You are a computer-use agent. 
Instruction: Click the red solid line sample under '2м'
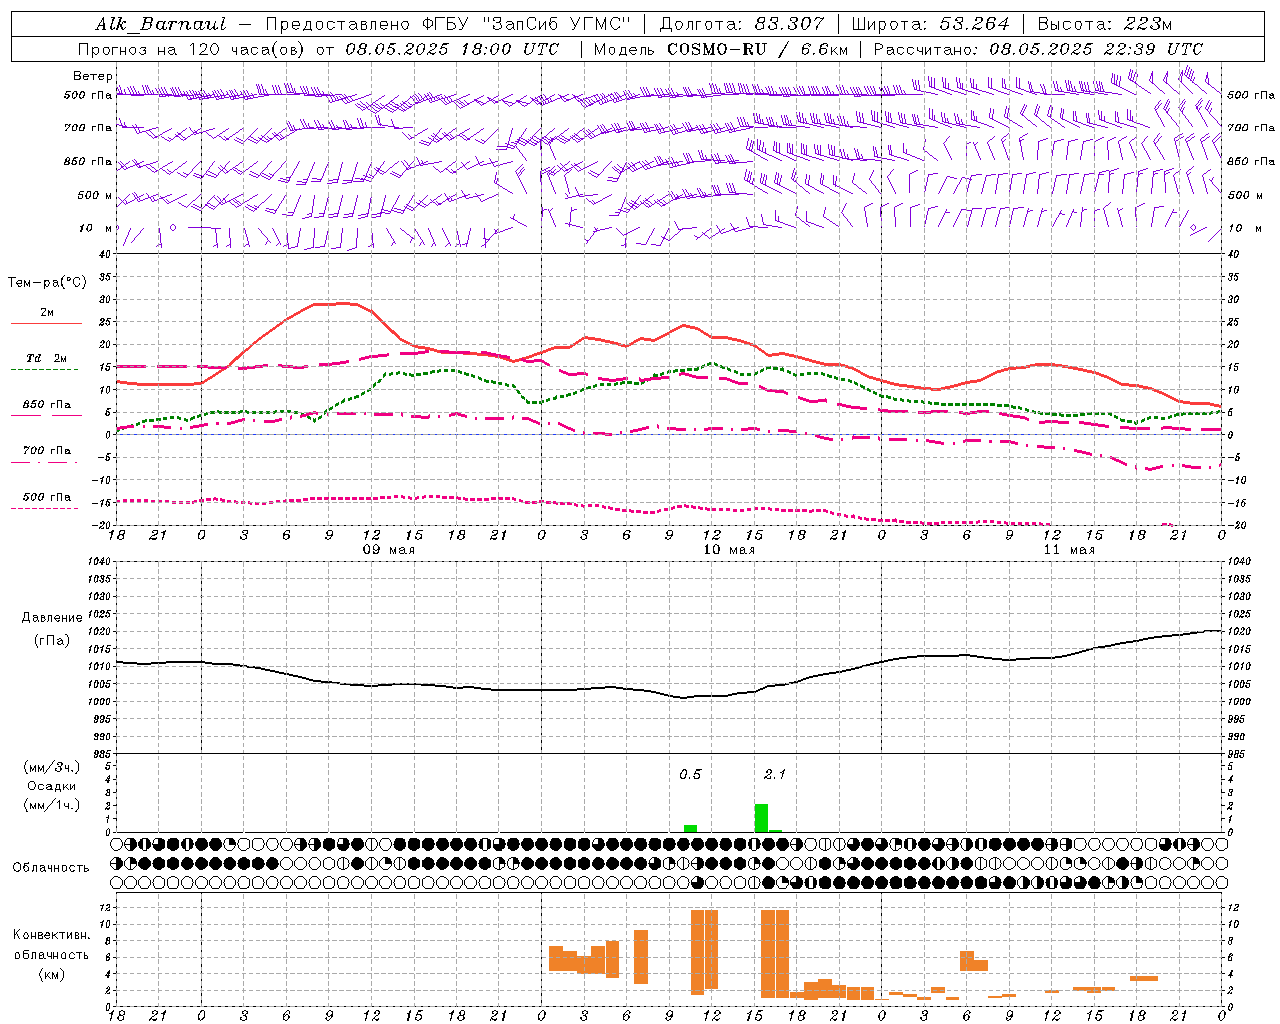pos(46,324)
